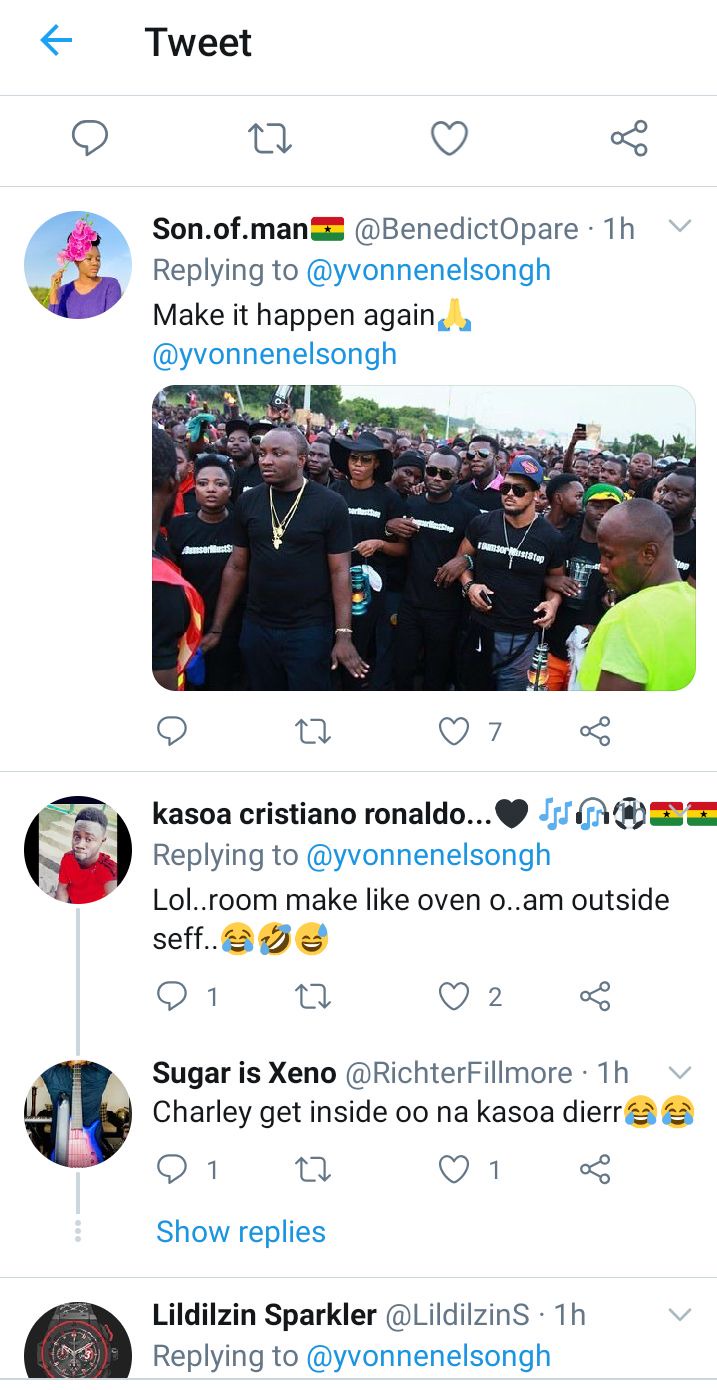
Task: Like Son.of.man's tweet with 7 likes
Action: pyautogui.click(x=454, y=732)
